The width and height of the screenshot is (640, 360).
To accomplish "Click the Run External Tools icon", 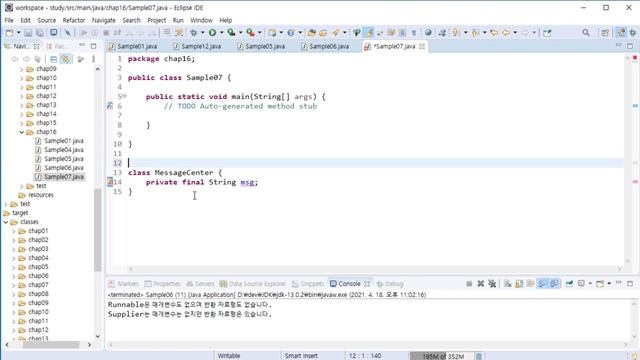I will click(251, 33).
